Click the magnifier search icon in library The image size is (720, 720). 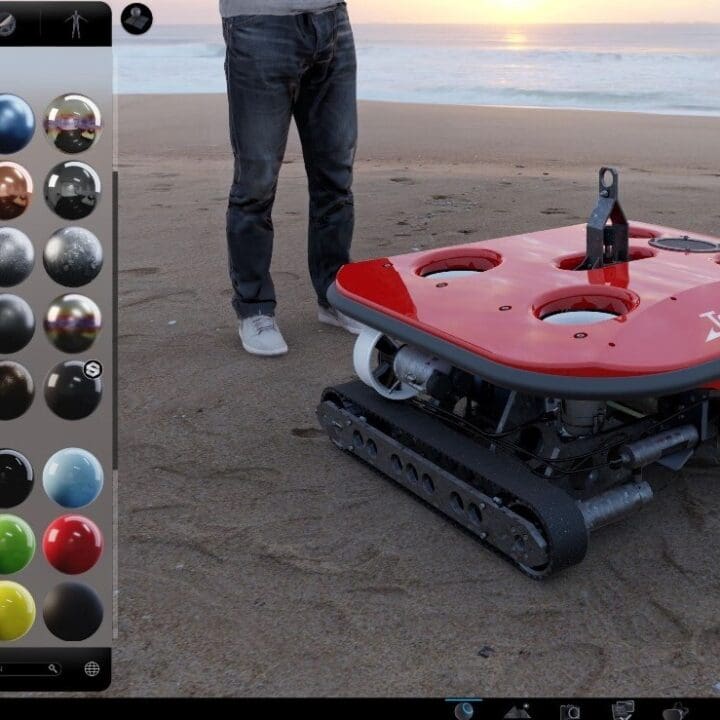[x=53, y=669]
